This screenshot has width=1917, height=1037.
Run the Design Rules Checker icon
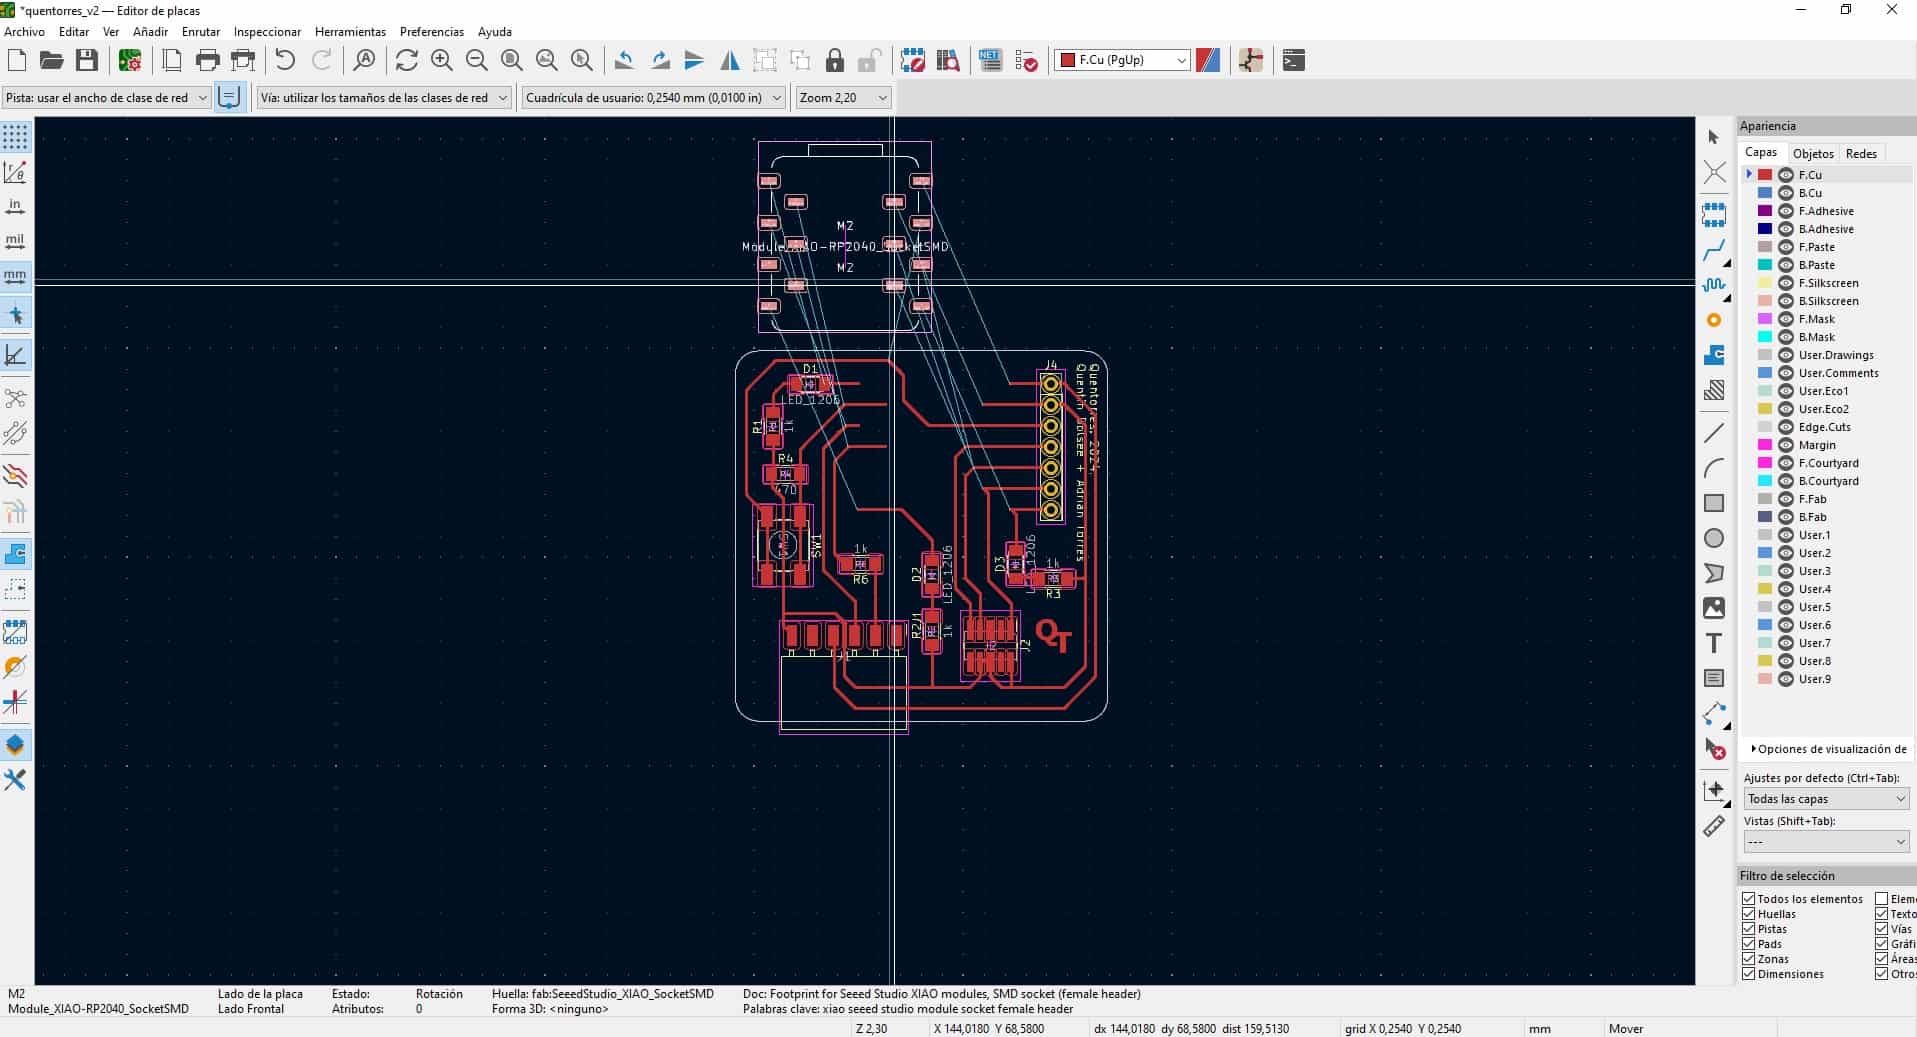pos(1026,60)
